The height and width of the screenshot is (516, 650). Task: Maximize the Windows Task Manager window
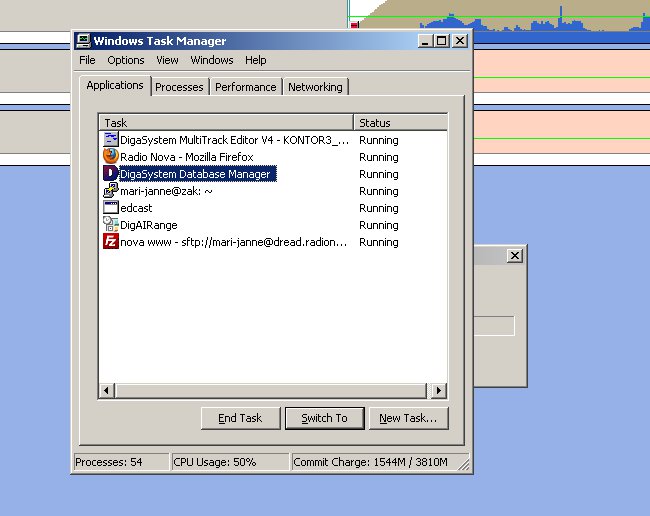442,41
